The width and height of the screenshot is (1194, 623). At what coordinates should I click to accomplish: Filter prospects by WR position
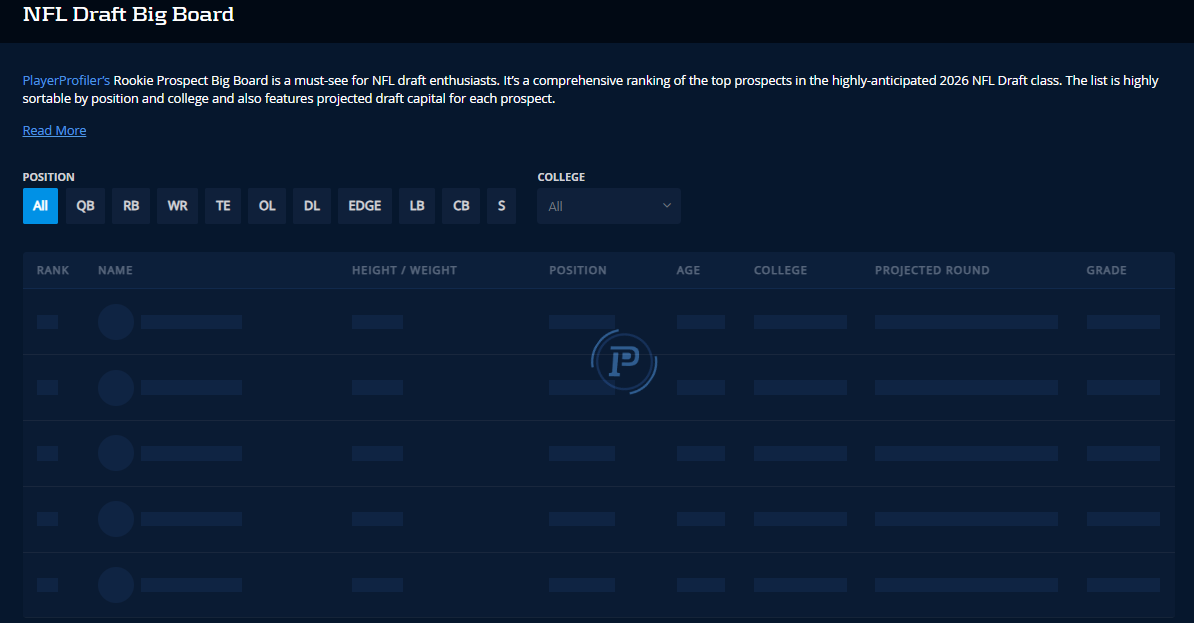(x=177, y=206)
